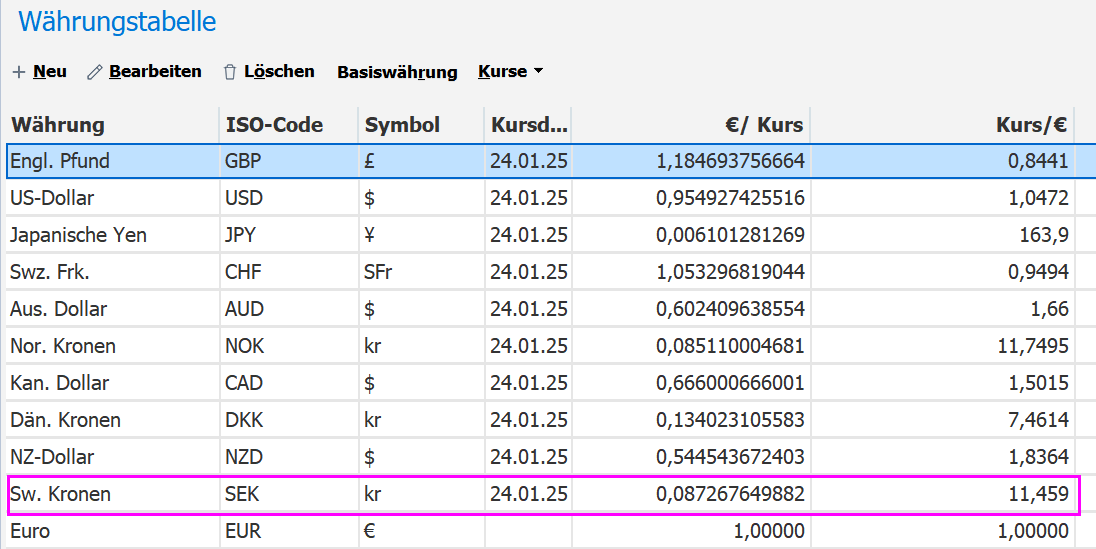Select the Engl. Pfund row

click(x=60, y=161)
